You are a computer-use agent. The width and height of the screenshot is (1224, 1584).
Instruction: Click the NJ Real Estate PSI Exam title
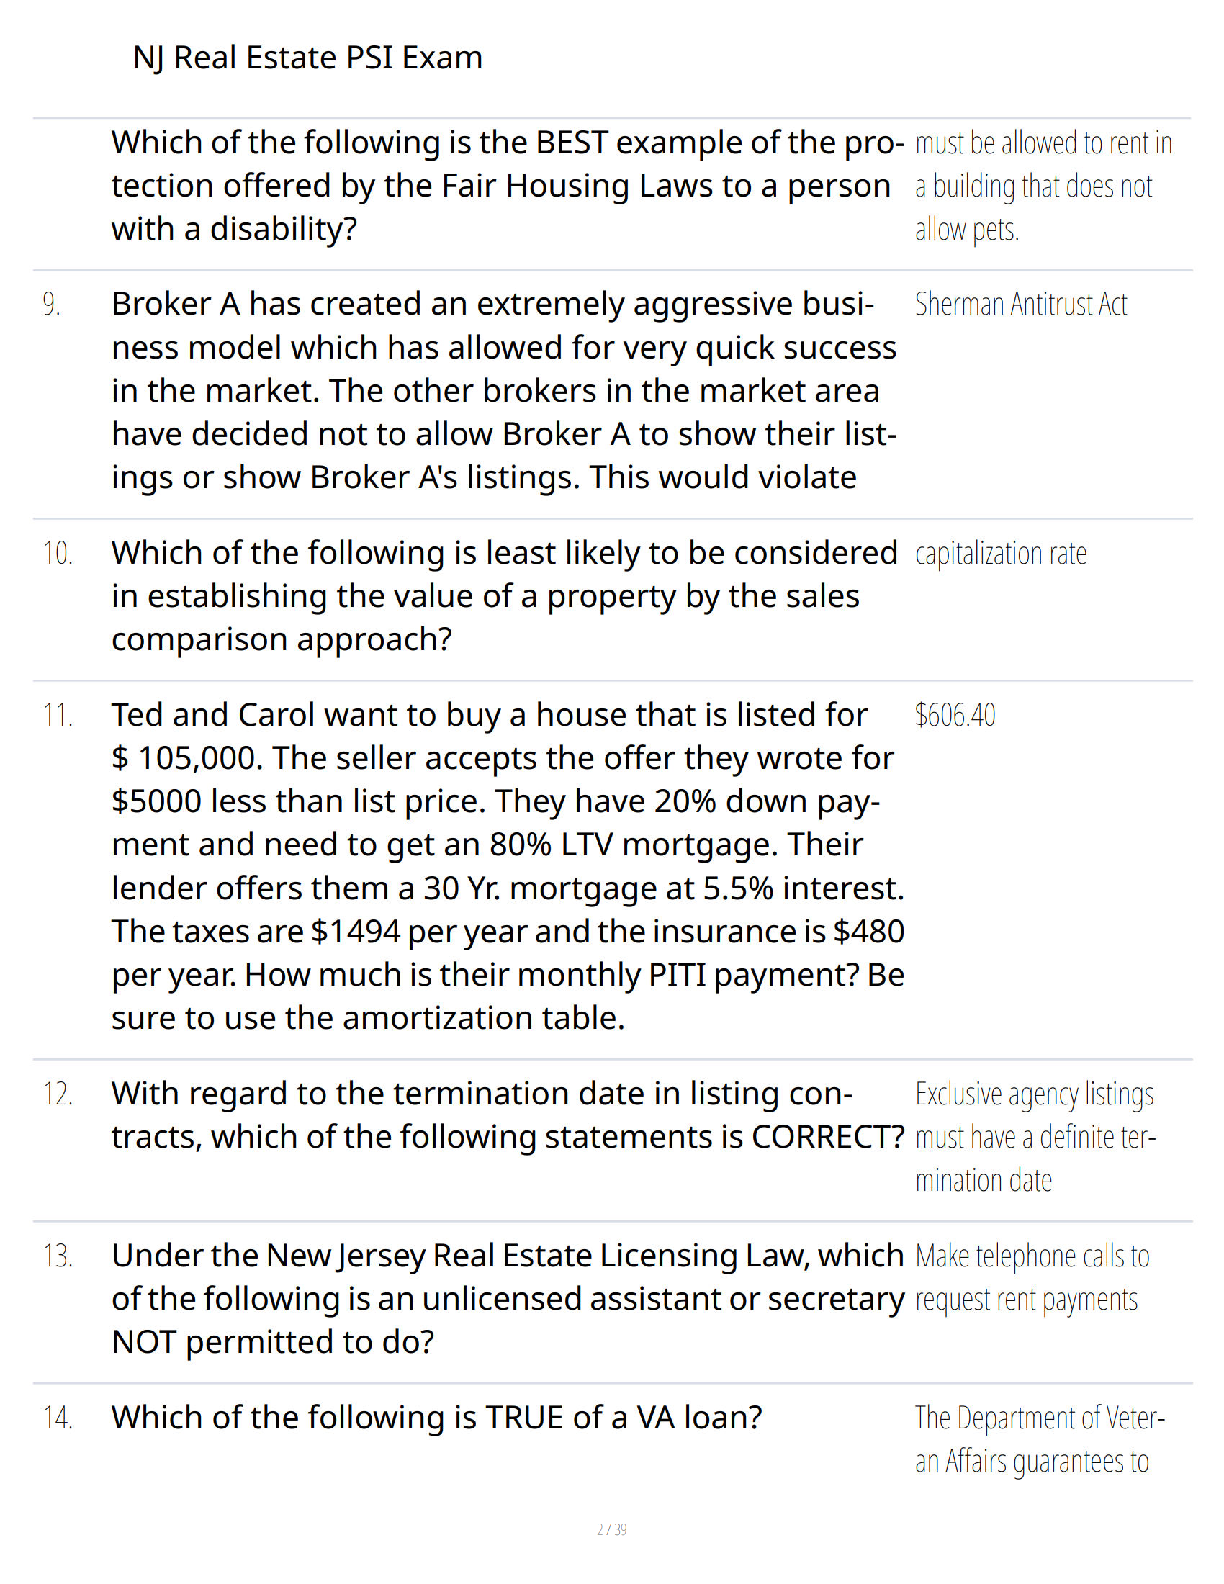coord(308,58)
